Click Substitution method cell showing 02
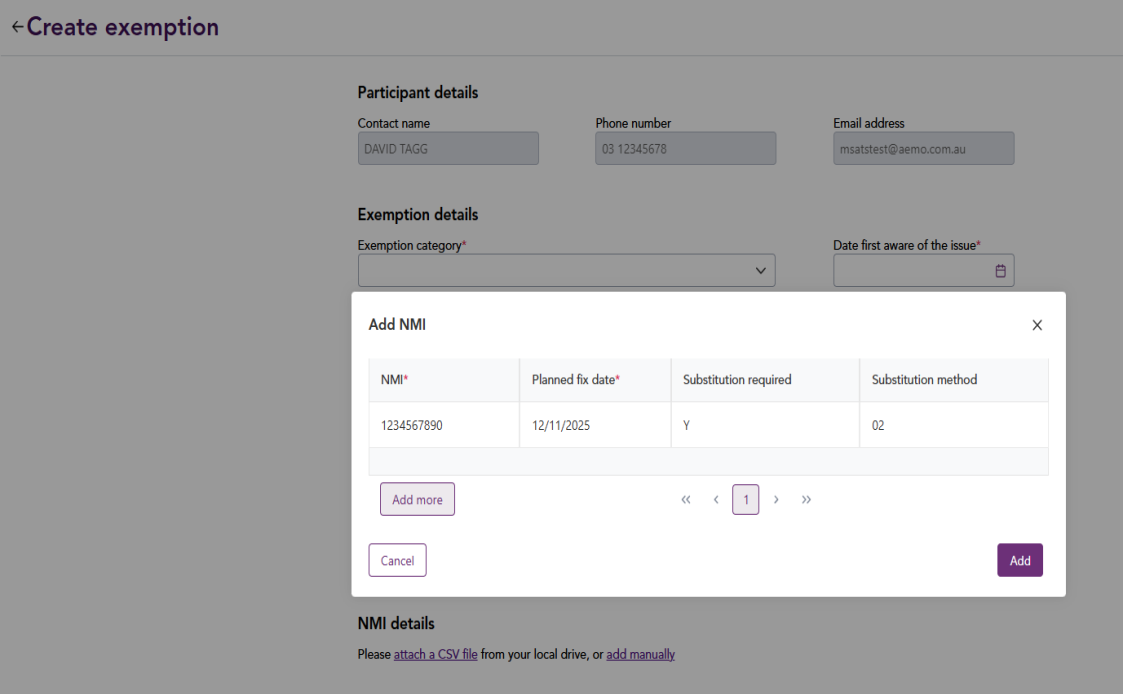 (952, 425)
